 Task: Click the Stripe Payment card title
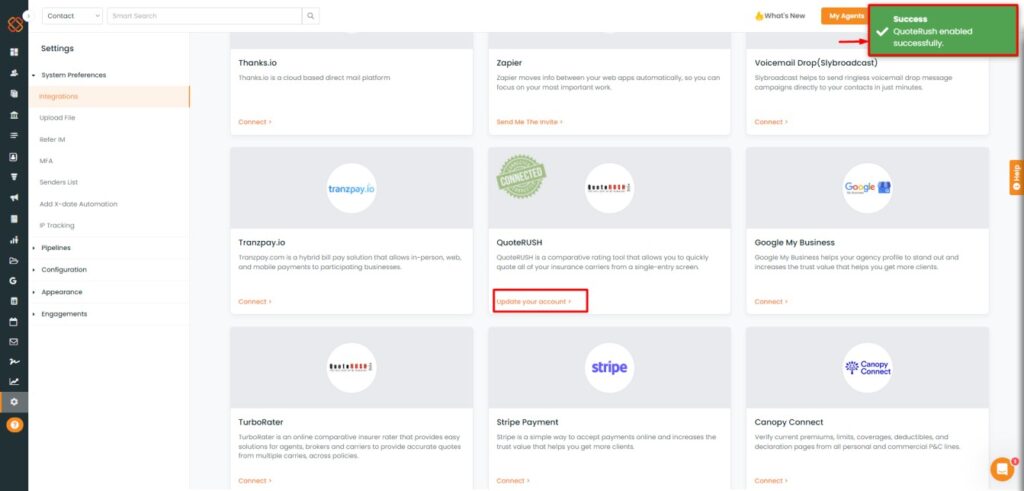[x=528, y=422]
